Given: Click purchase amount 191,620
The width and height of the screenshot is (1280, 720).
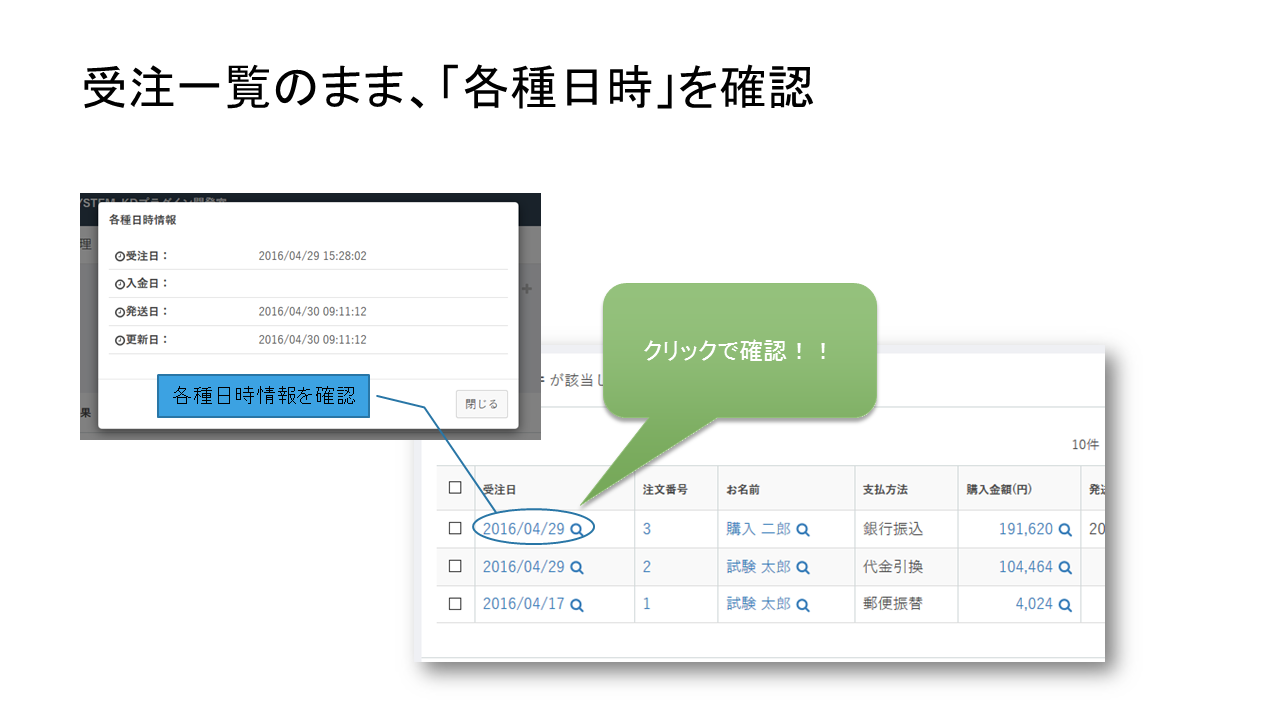Looking at the screenshot, I should coord(1026,529).
